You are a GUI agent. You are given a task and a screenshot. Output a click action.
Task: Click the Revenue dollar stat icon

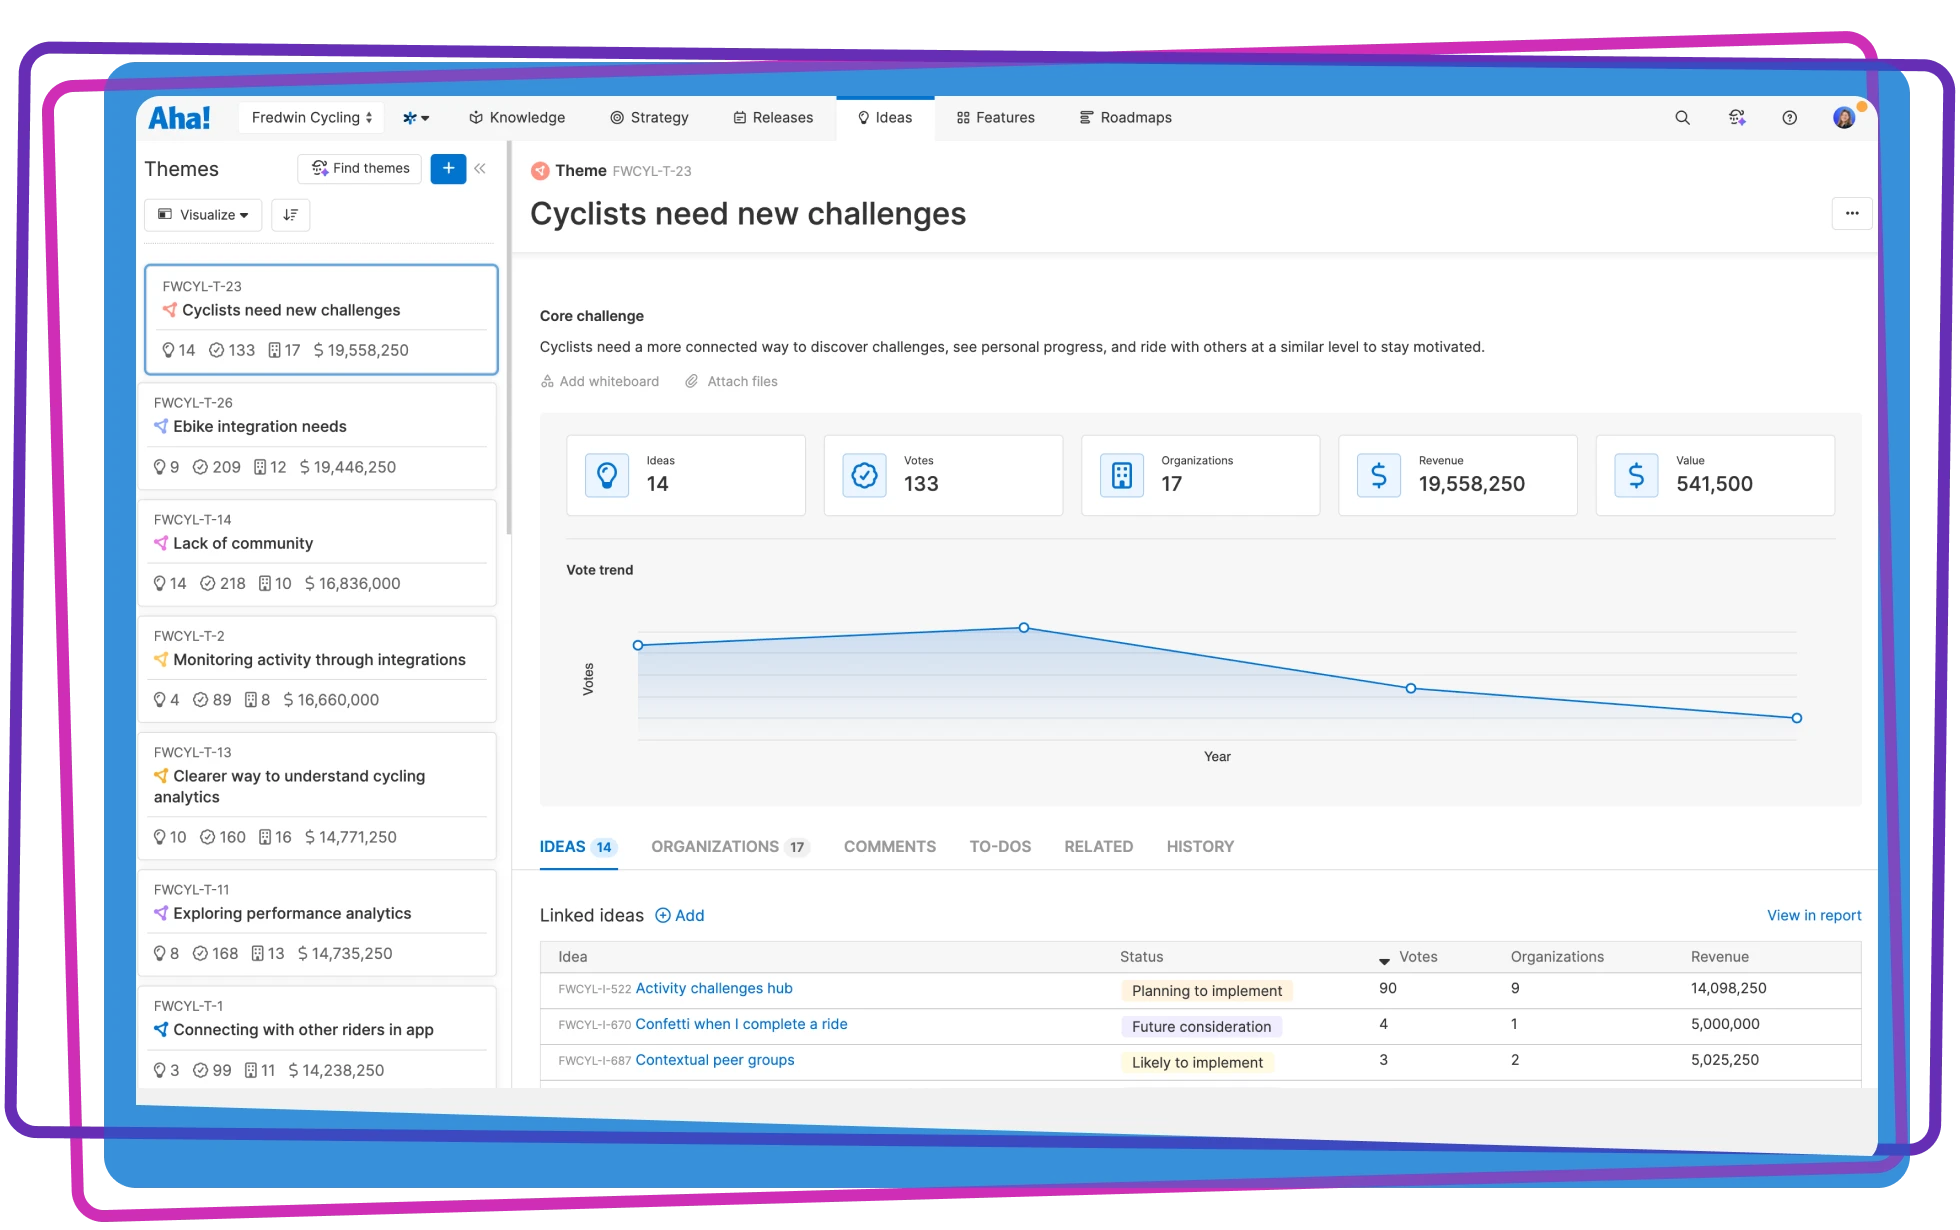1379,475
